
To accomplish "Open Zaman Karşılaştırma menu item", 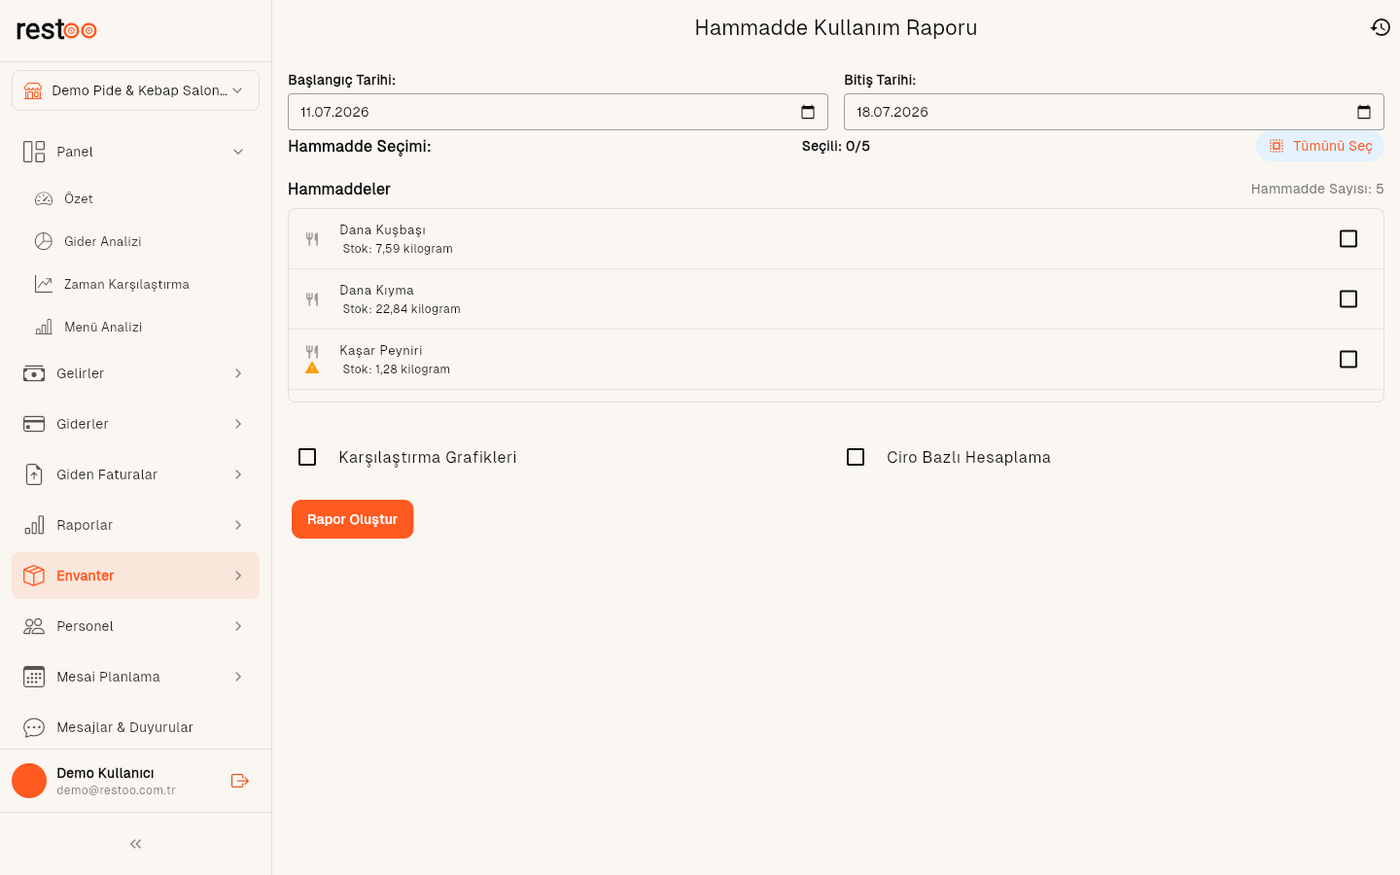I will pyautogui.click(x=126, y=285).
